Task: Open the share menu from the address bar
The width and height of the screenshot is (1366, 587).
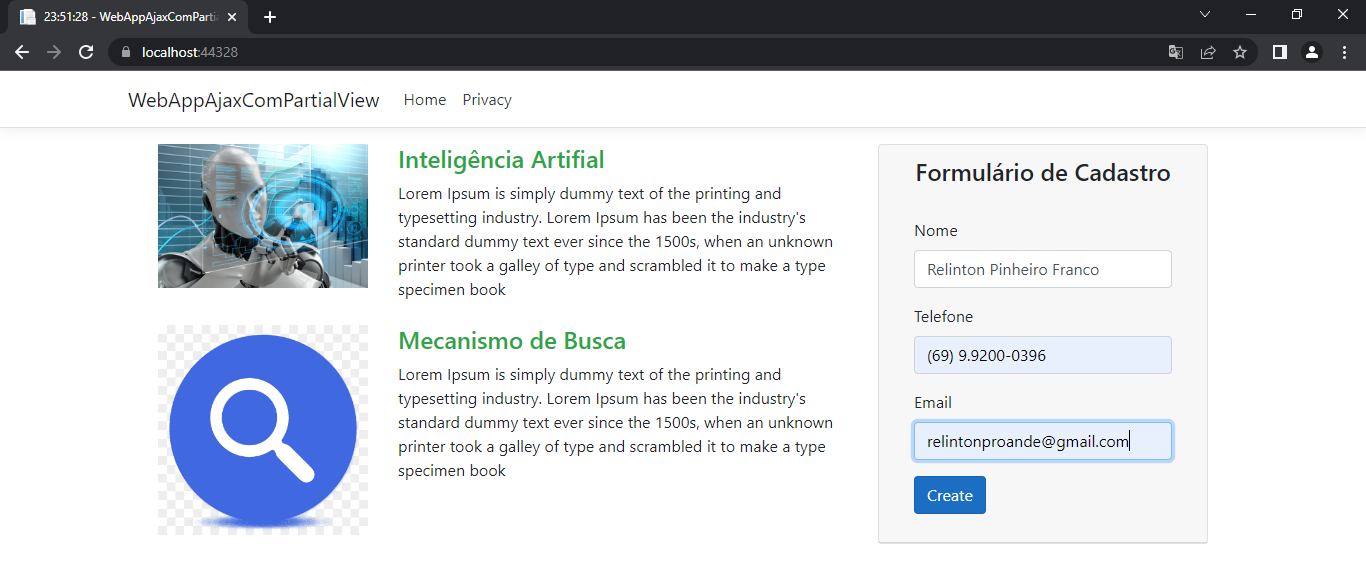Action: [x=1208, y=51]
